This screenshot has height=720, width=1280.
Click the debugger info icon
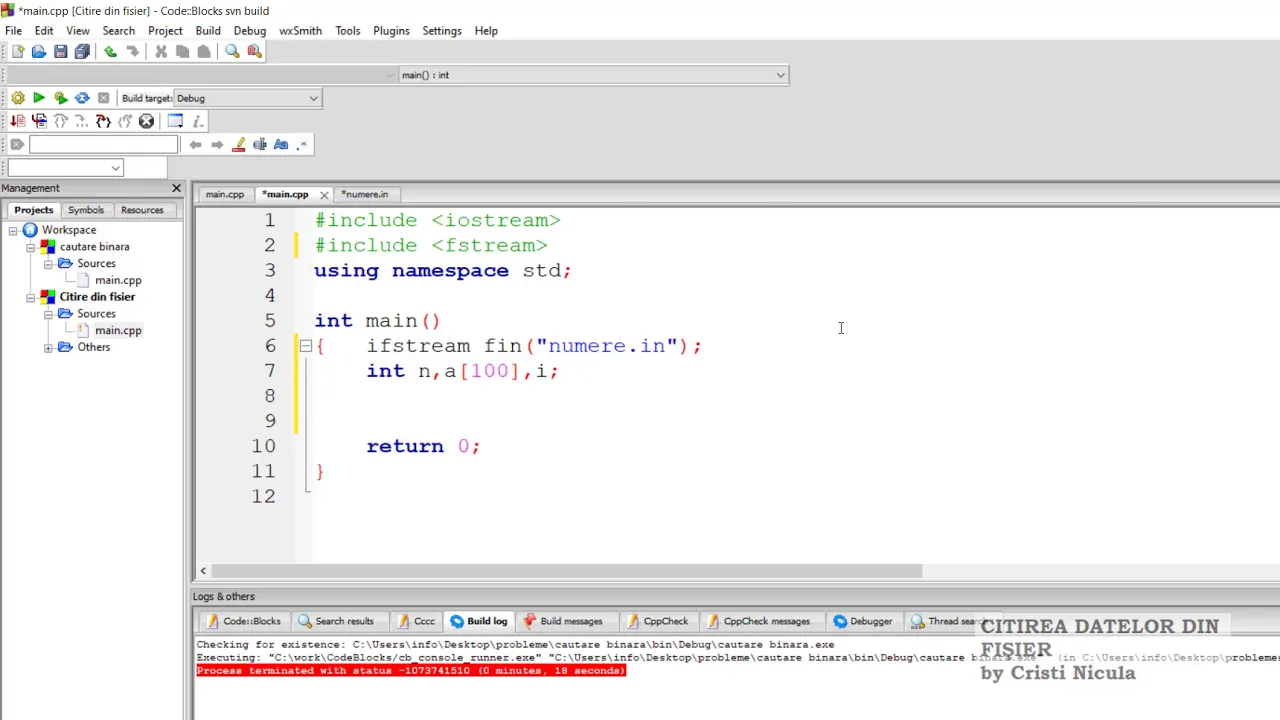(x=197, y=121)
